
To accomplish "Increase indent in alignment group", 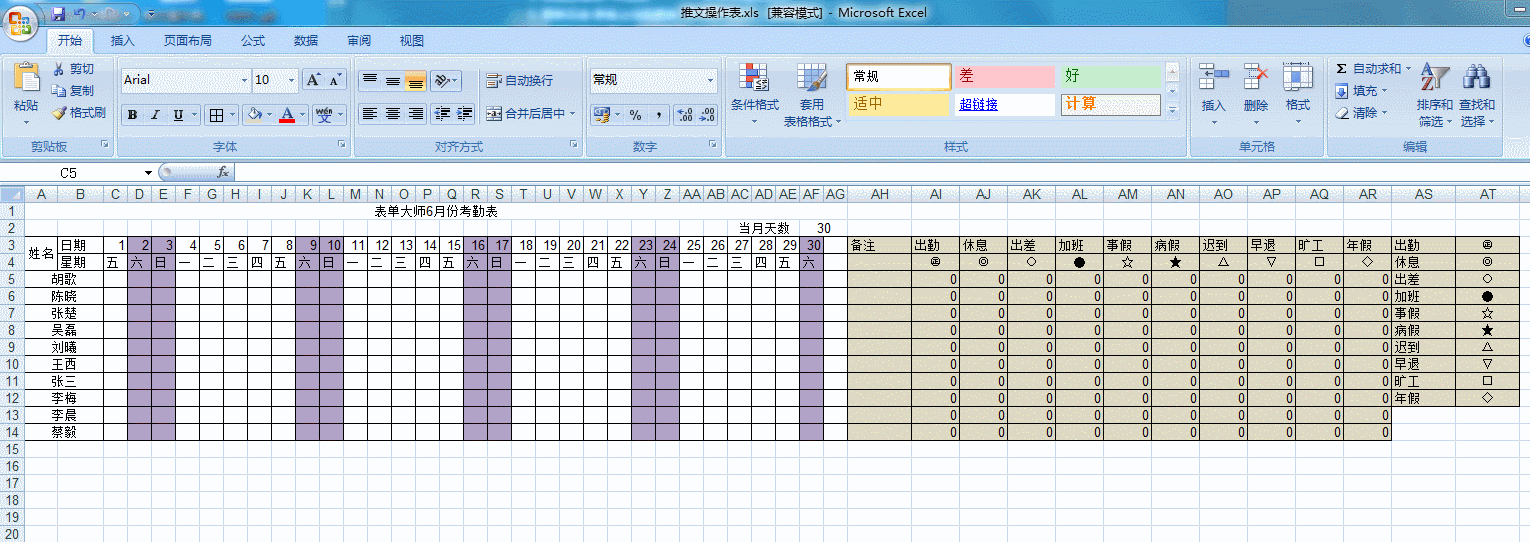I will point(465,114).
